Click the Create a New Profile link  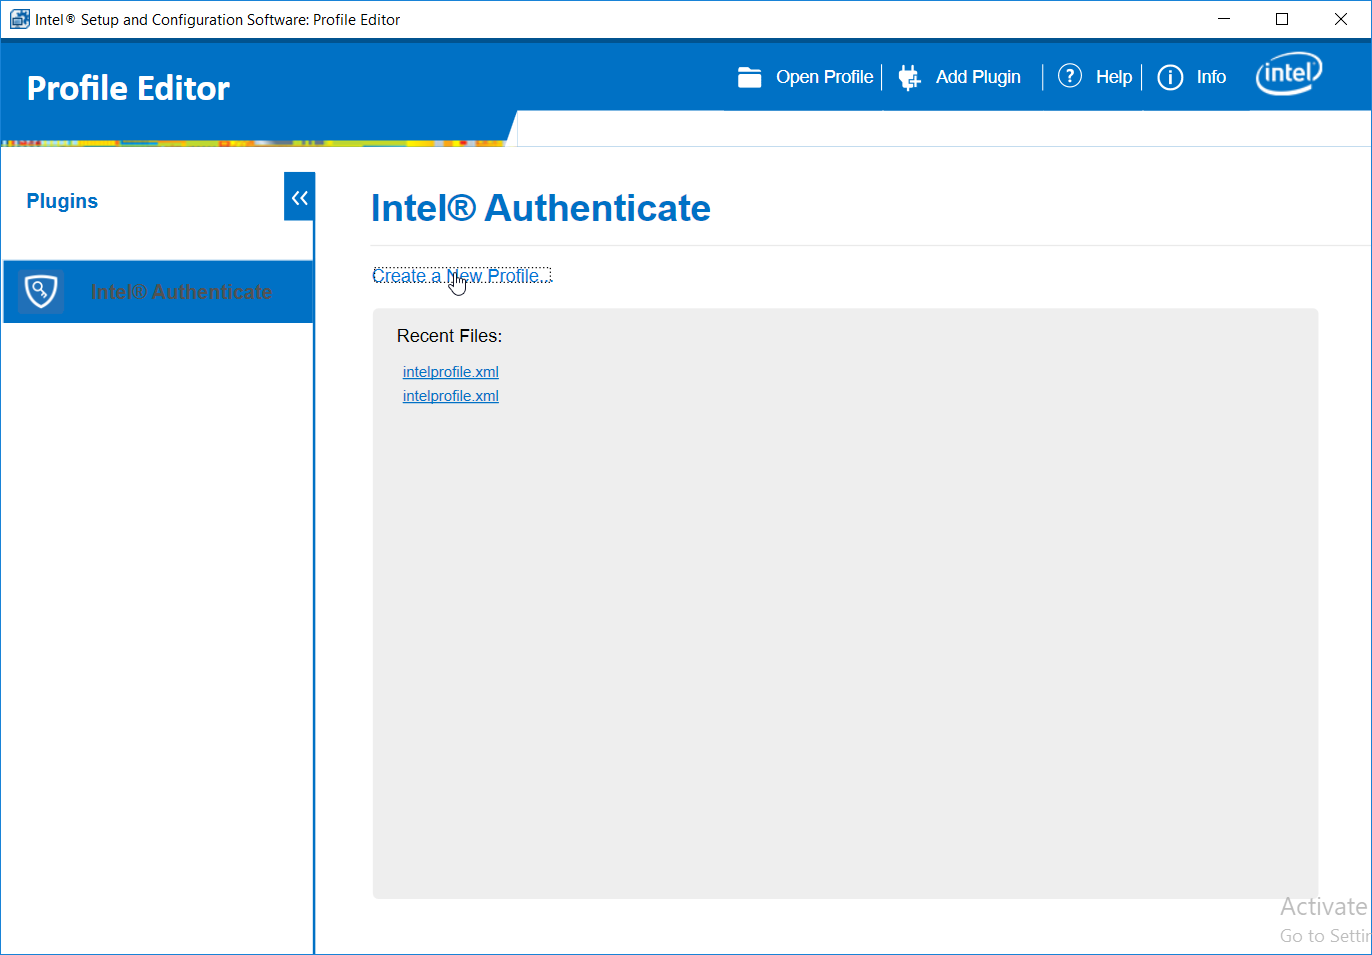pos(462,276)
